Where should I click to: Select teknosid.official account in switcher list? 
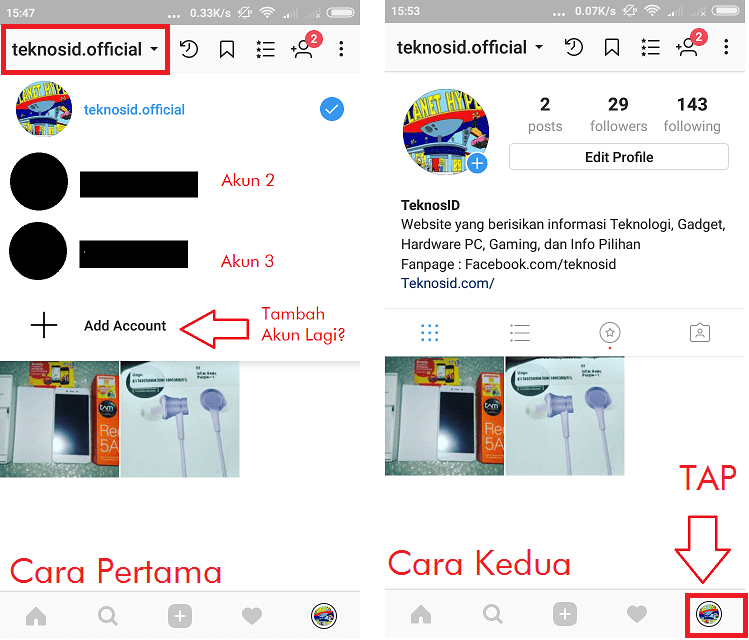[x=180, y=109]
